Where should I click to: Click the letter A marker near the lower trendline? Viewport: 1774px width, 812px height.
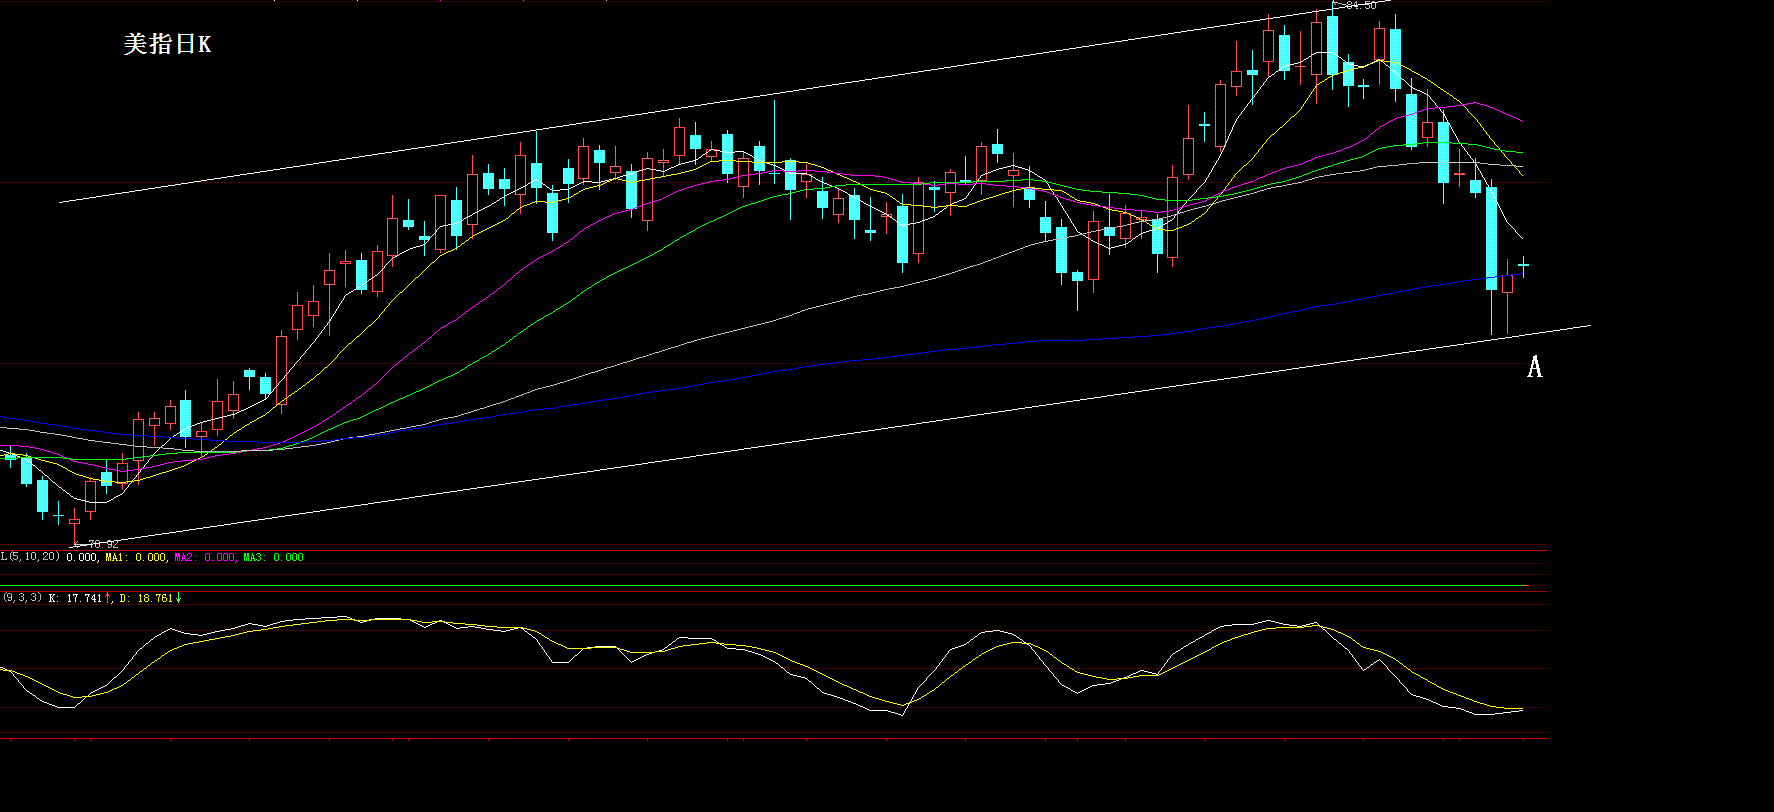coord(1535,367)
